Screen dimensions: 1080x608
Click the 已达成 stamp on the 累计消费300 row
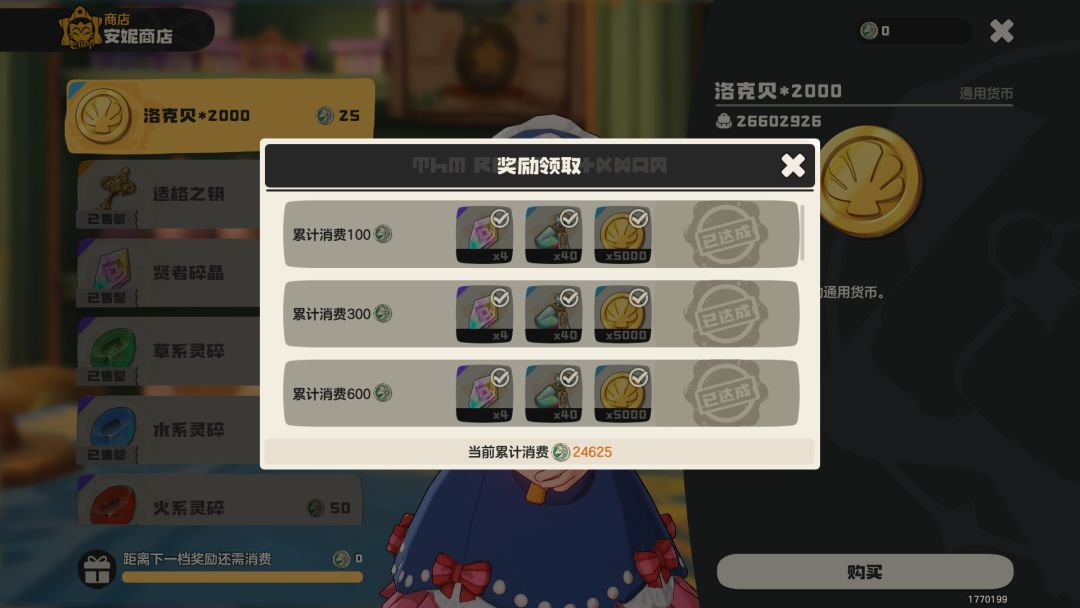pyautogui.click(x=726, y=314)
